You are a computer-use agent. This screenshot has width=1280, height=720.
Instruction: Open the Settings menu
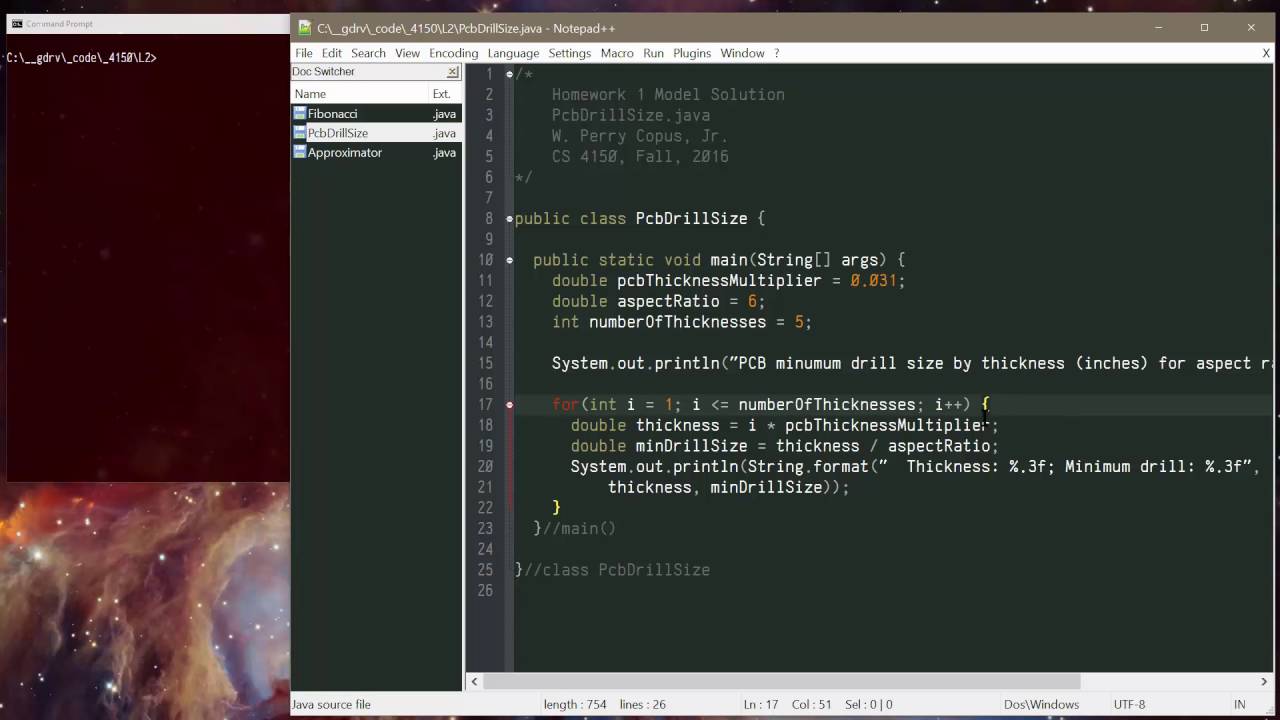click(x=569, y=53)
